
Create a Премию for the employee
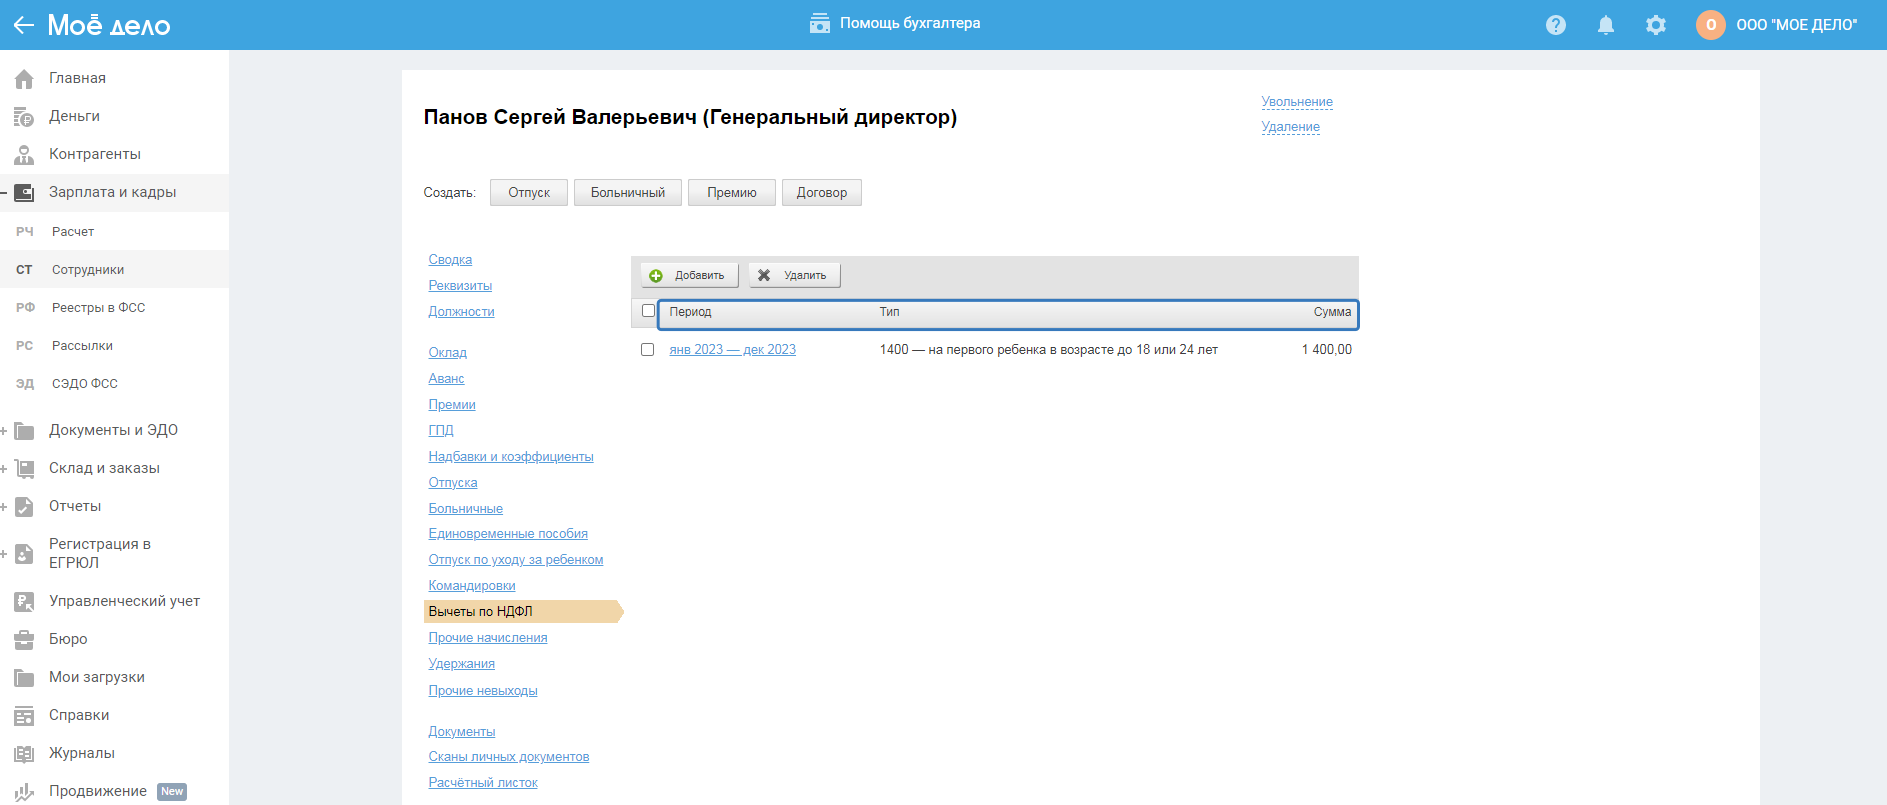732,193
